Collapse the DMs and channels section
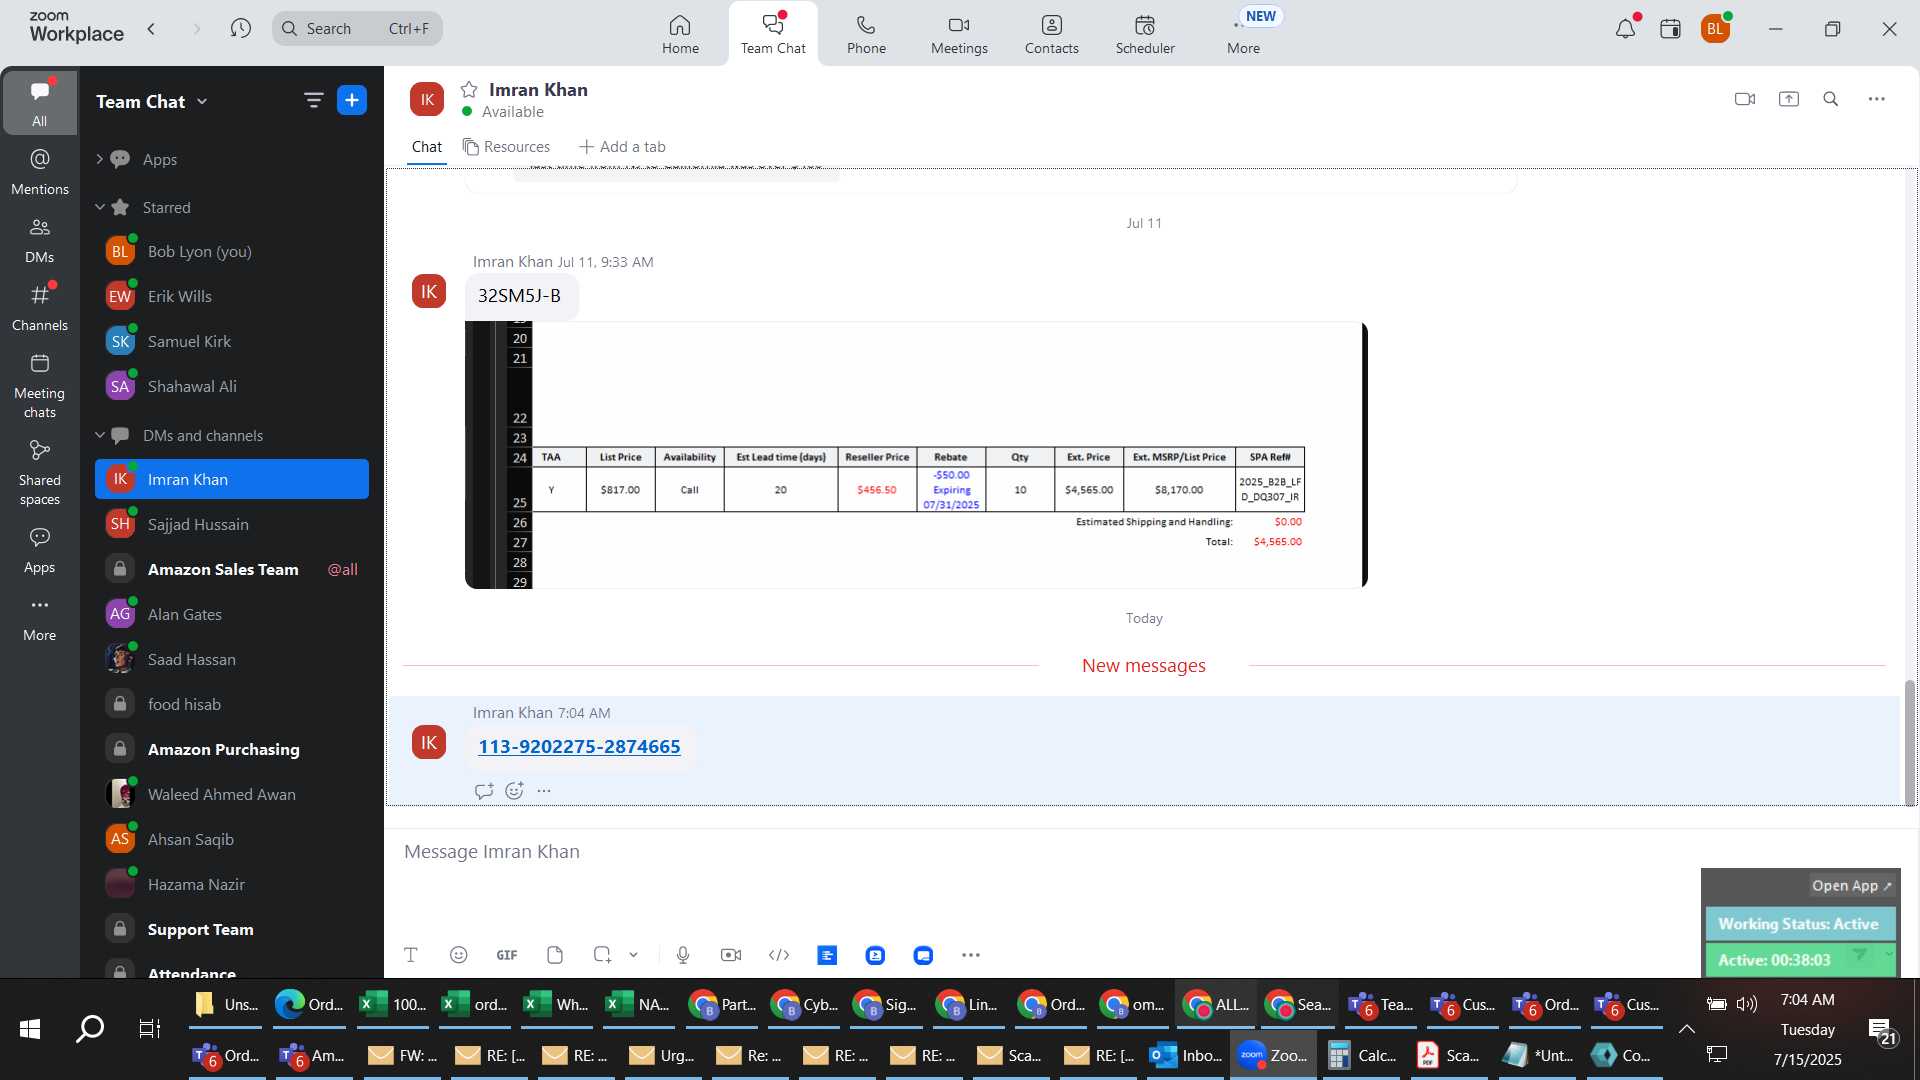This screenshot has height=1080, width=1920. point(99,435)
